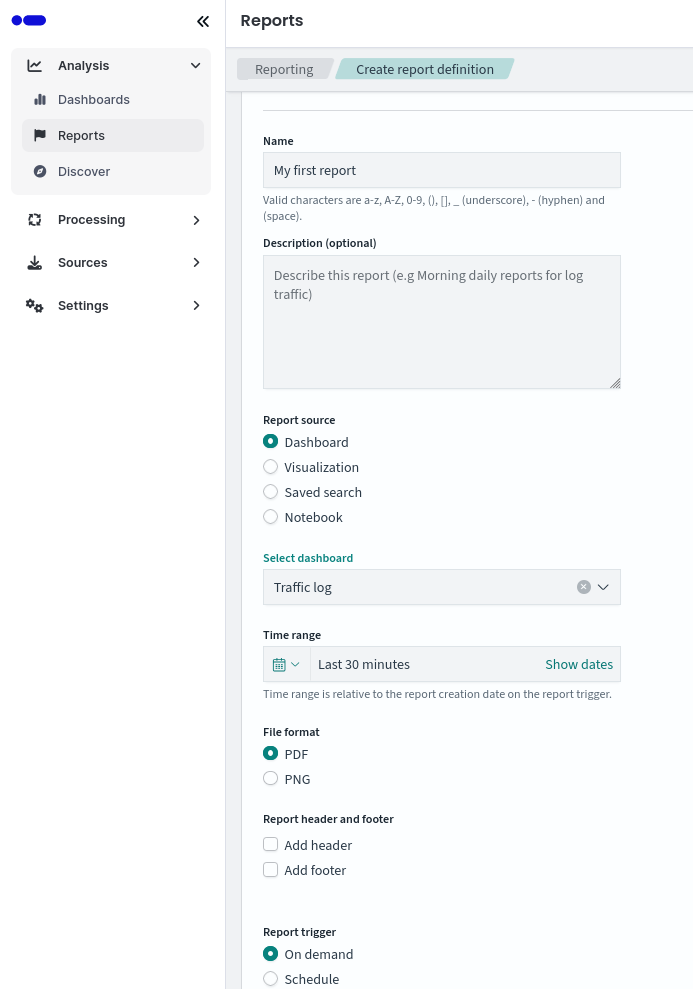Clear the selected Traffic log dashboard

[x=584, y=587]
